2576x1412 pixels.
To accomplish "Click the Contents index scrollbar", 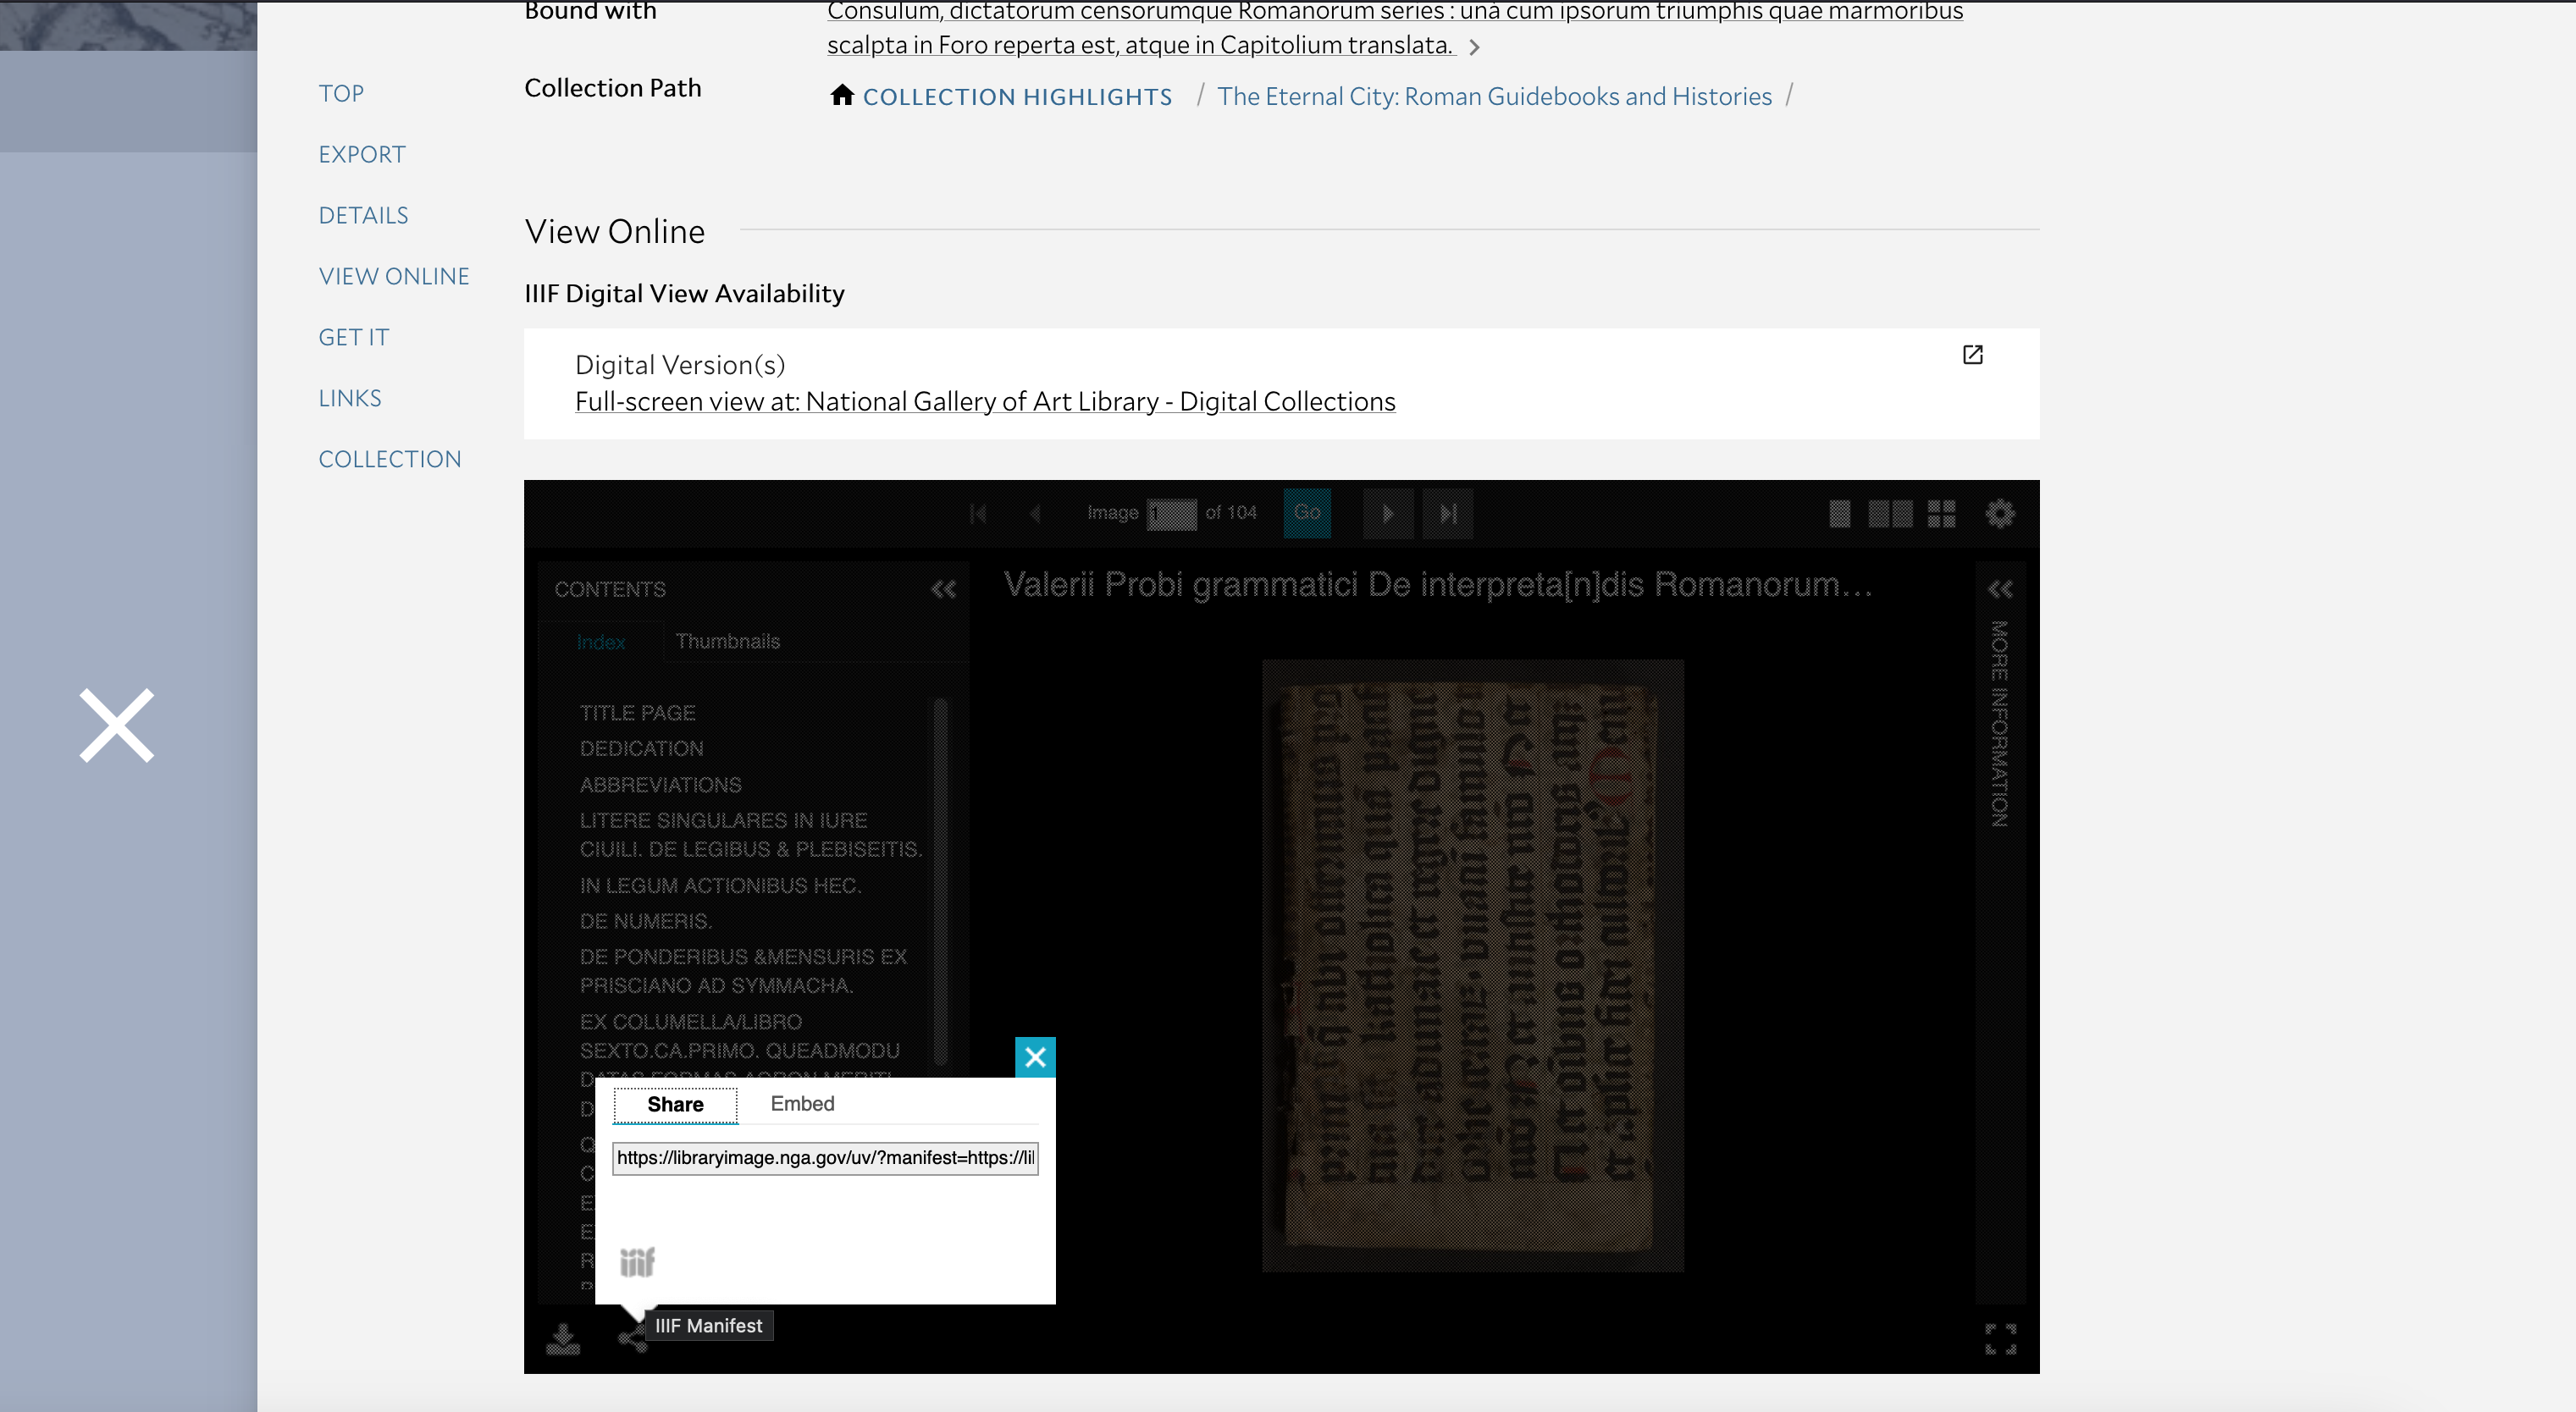I will tap(940, 882).
